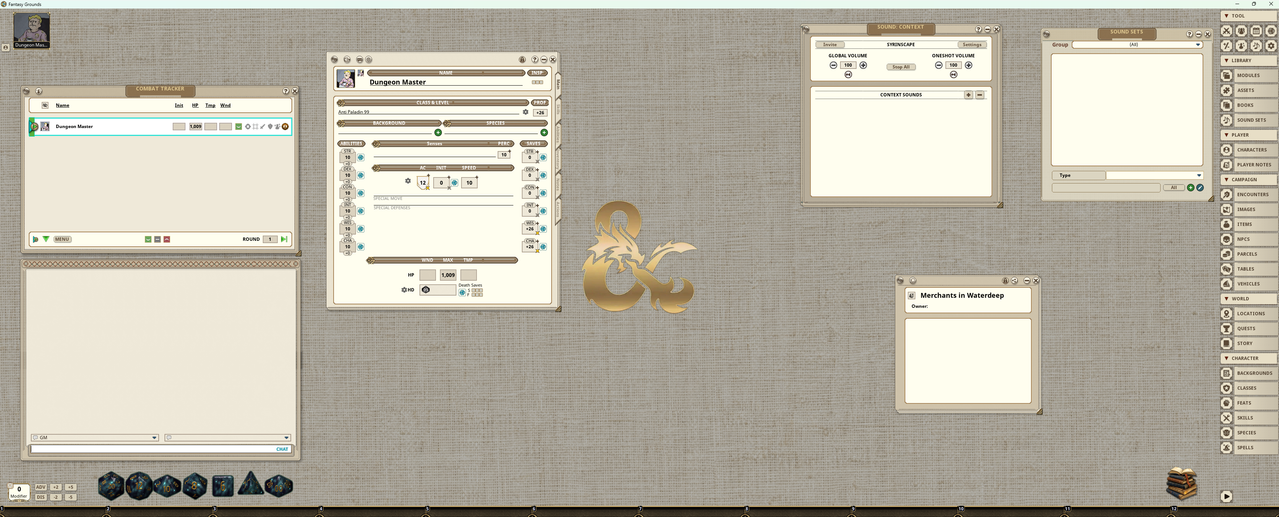
Task: Open Sound Sets from the sidebar
Action: pyautogui.click(x=1249, y=120)
